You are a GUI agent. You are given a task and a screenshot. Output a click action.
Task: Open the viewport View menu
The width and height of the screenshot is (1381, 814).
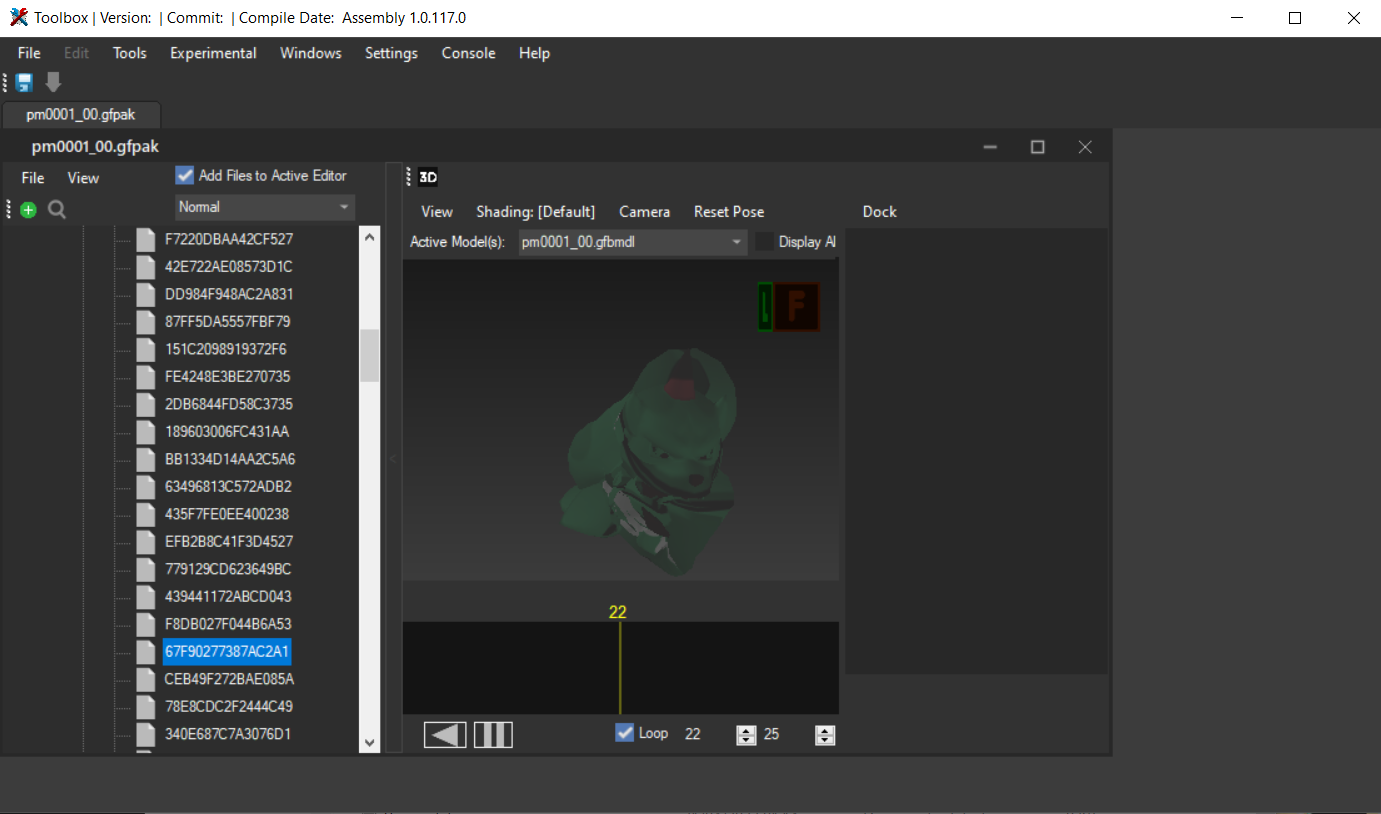[437, 212]
